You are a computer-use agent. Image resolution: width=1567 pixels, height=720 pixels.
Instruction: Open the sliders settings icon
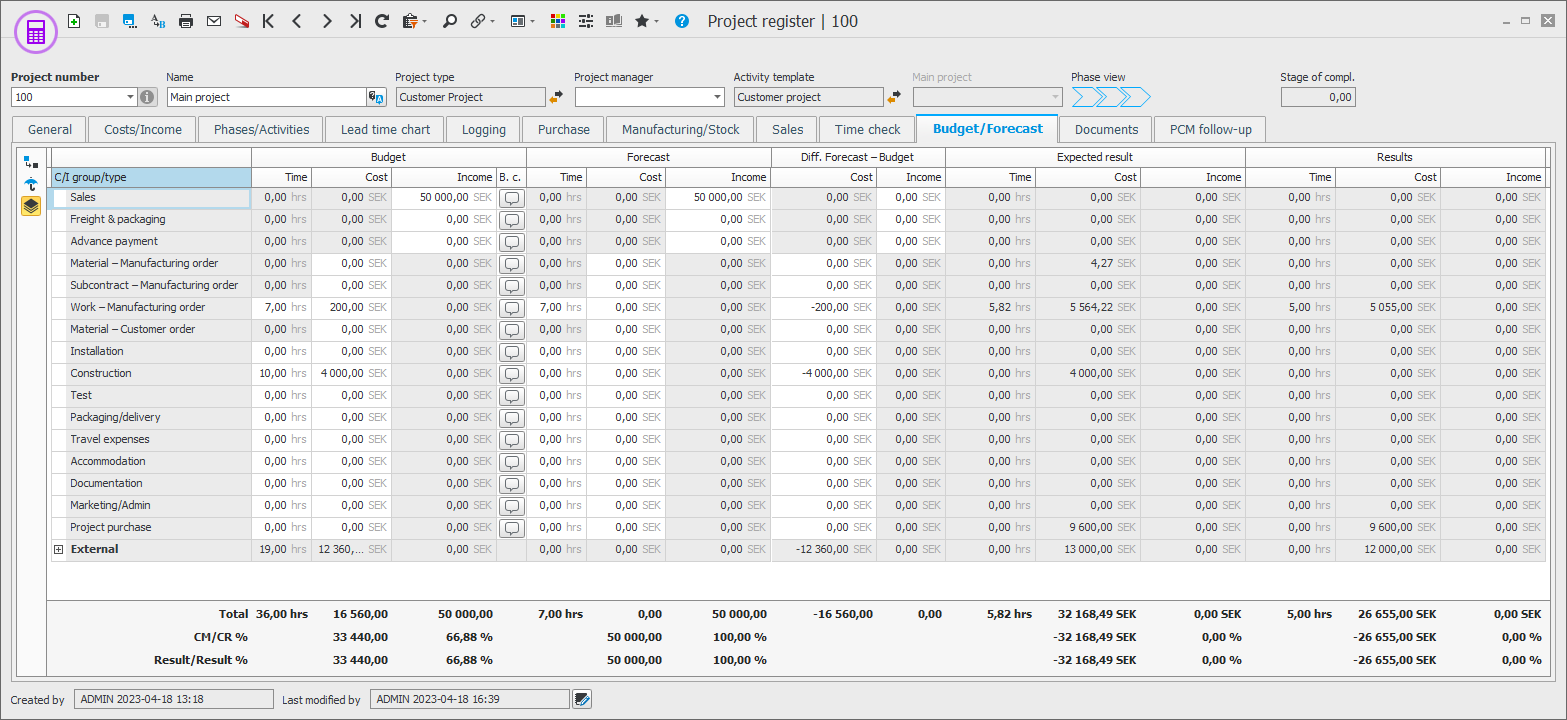pos(586,21)
